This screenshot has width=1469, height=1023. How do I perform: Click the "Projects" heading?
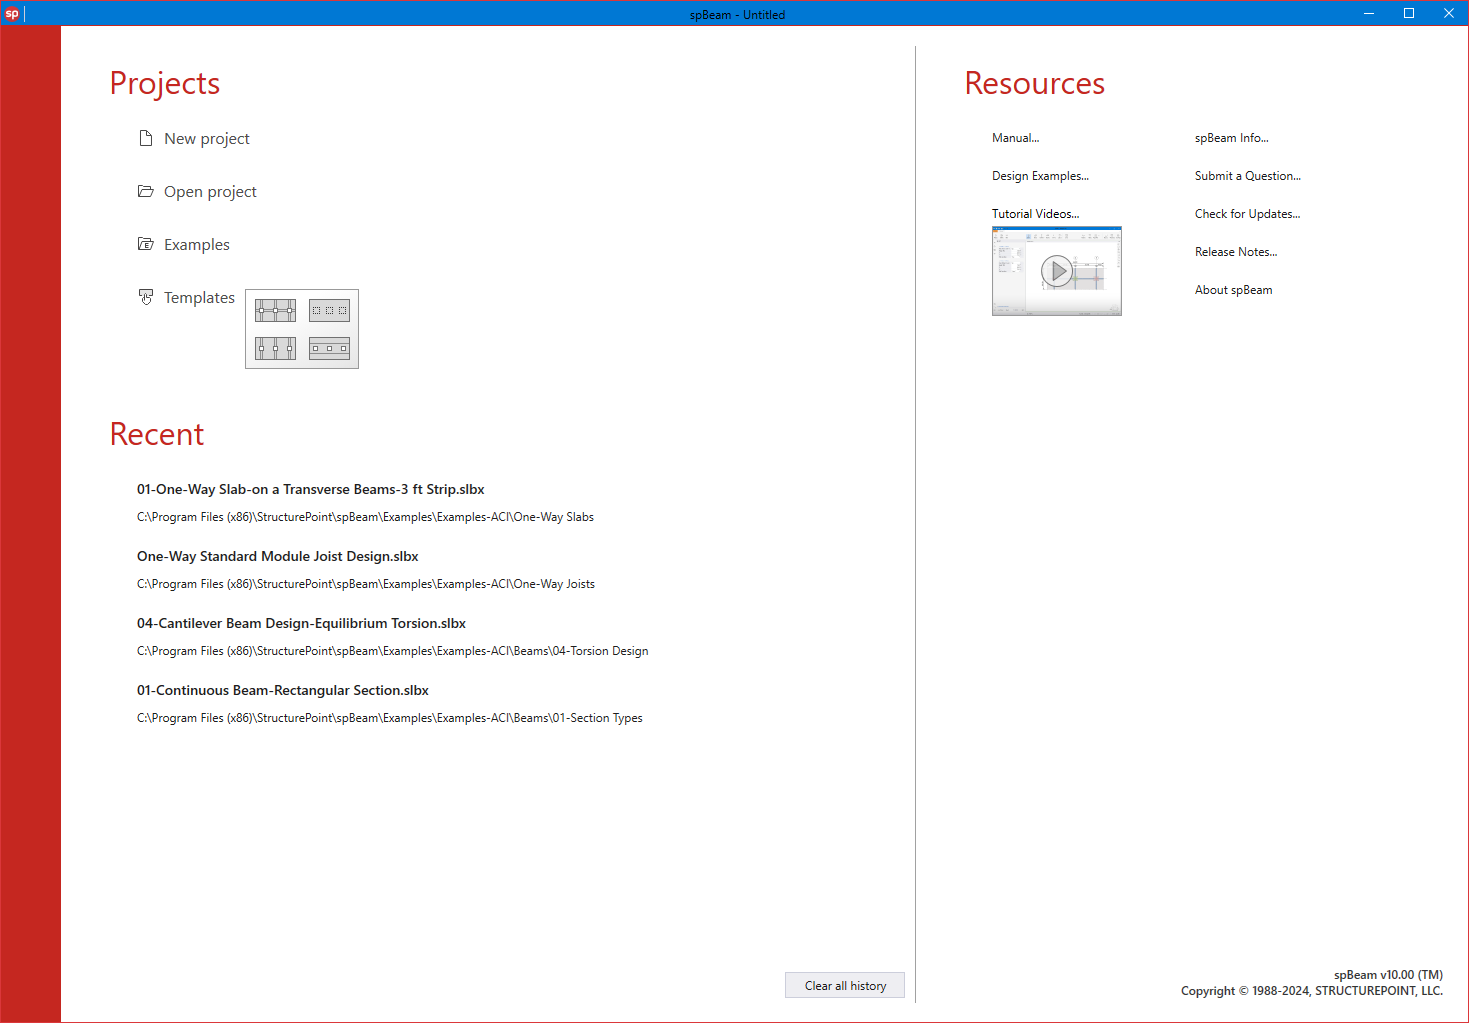165,83
